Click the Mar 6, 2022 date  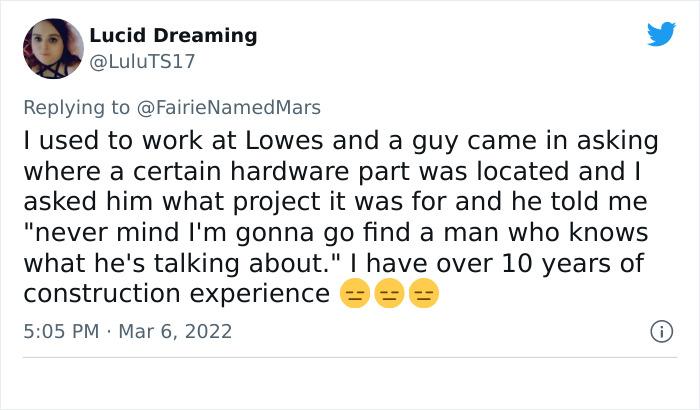(x=177, y=329)
